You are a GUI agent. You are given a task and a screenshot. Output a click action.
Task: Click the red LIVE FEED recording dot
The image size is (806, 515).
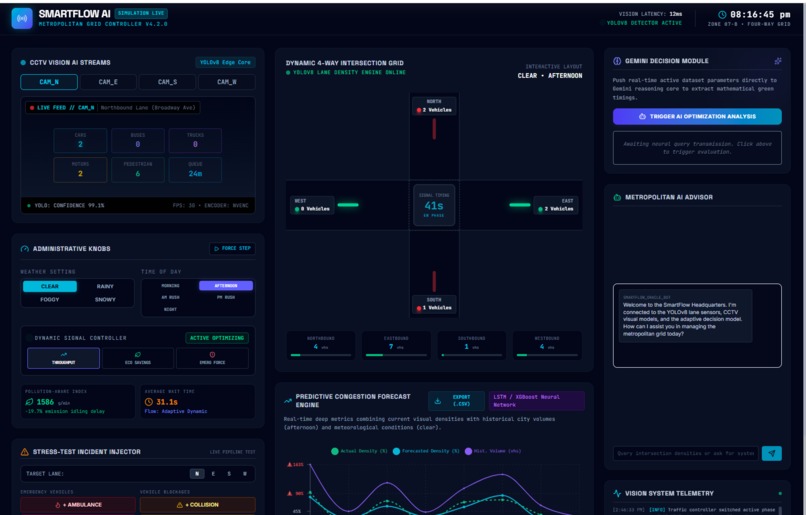click(x=32, y=108)
